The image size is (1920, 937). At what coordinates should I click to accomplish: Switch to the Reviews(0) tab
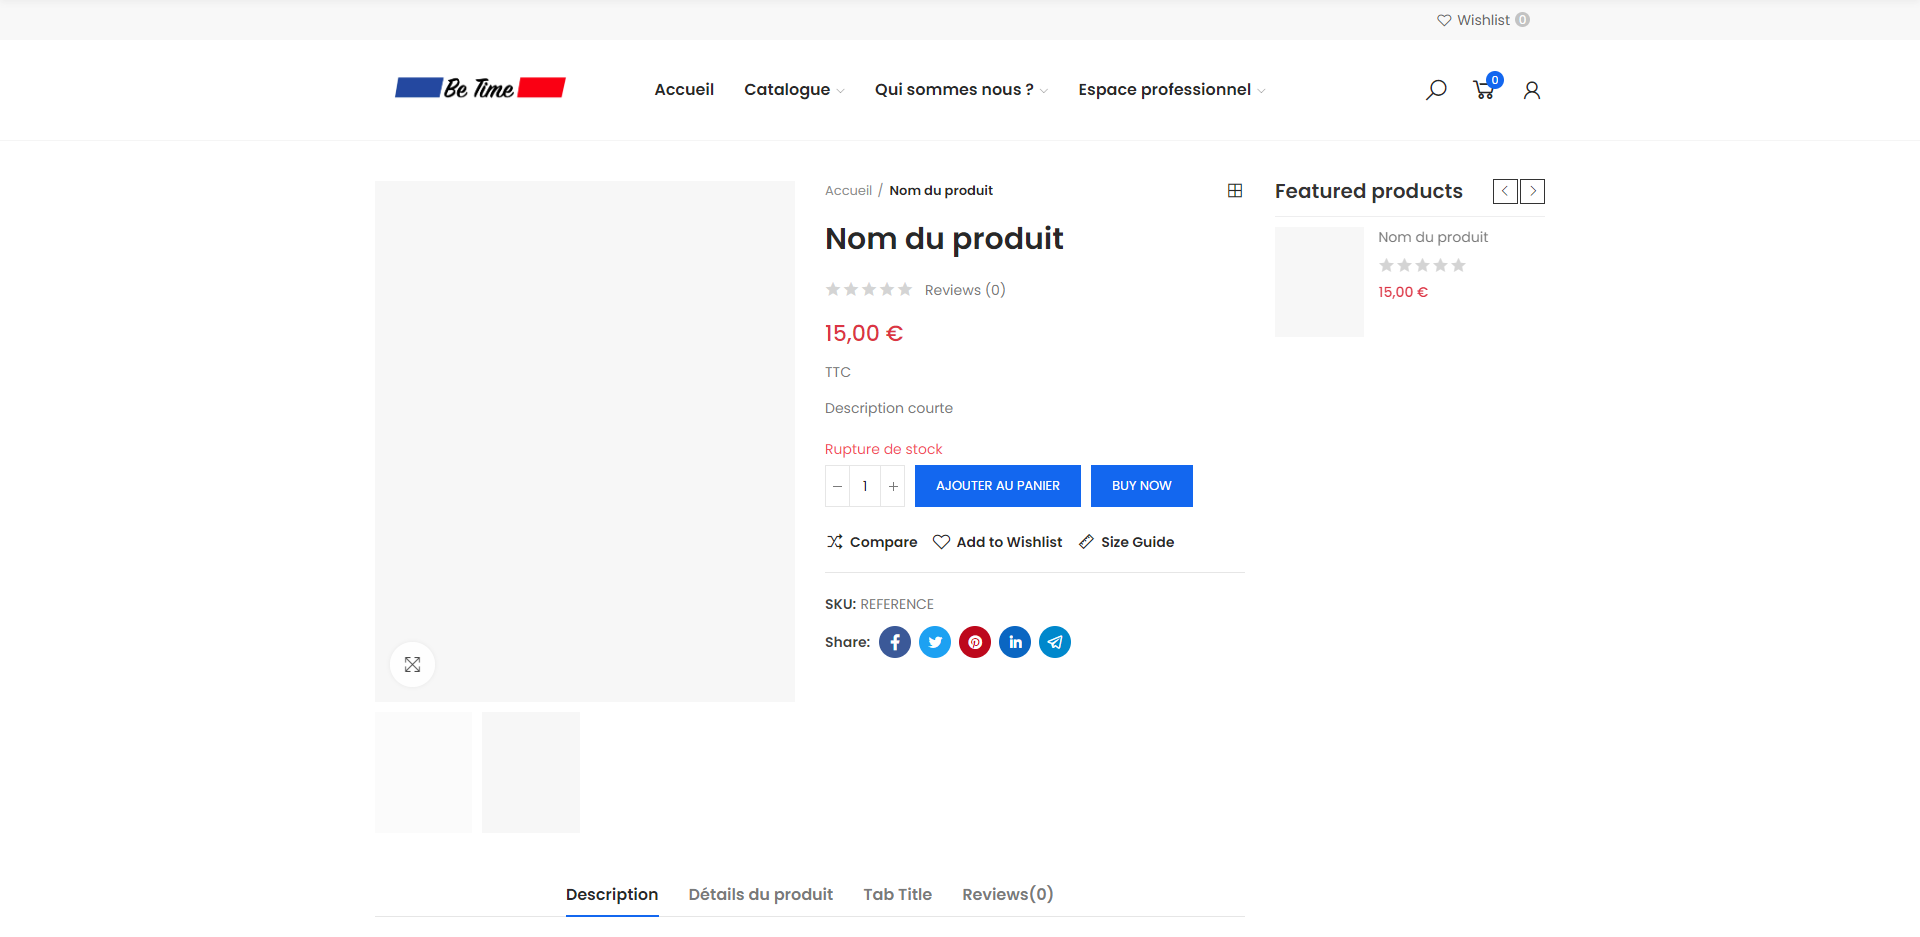pyautogui.click(x=1008, y=894)
